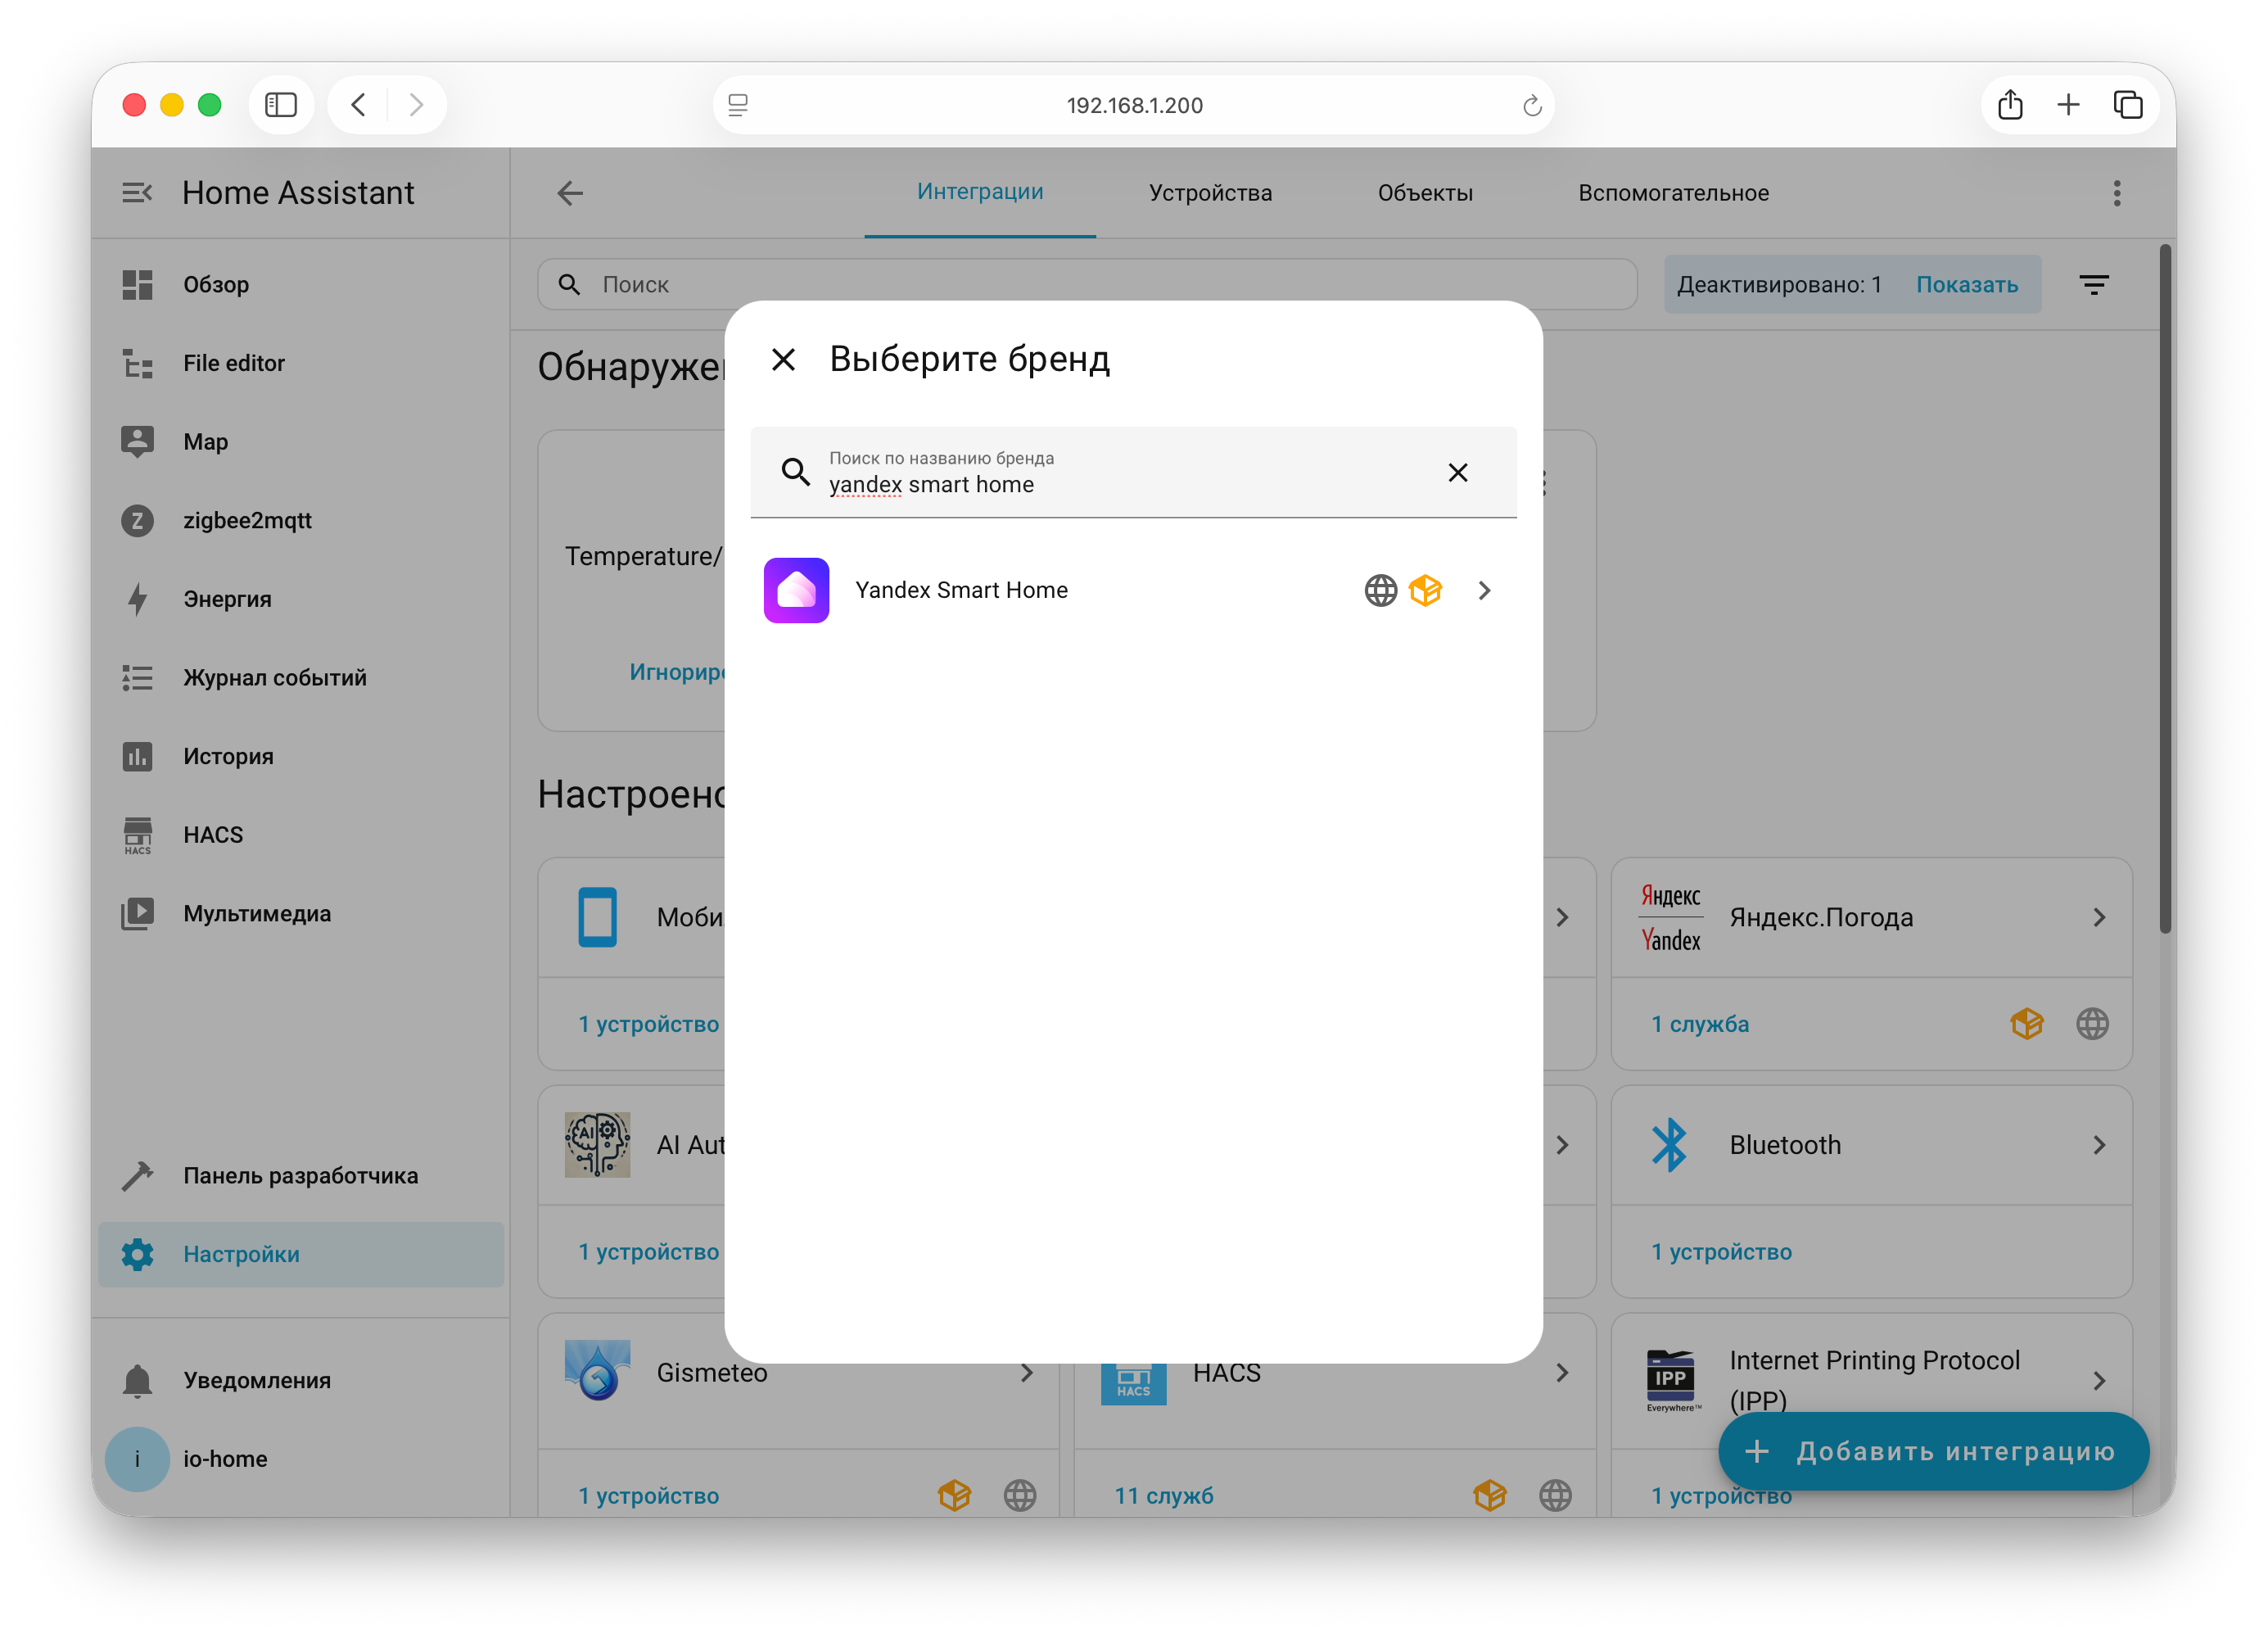Open История from the sidebar

click(228, 756)
